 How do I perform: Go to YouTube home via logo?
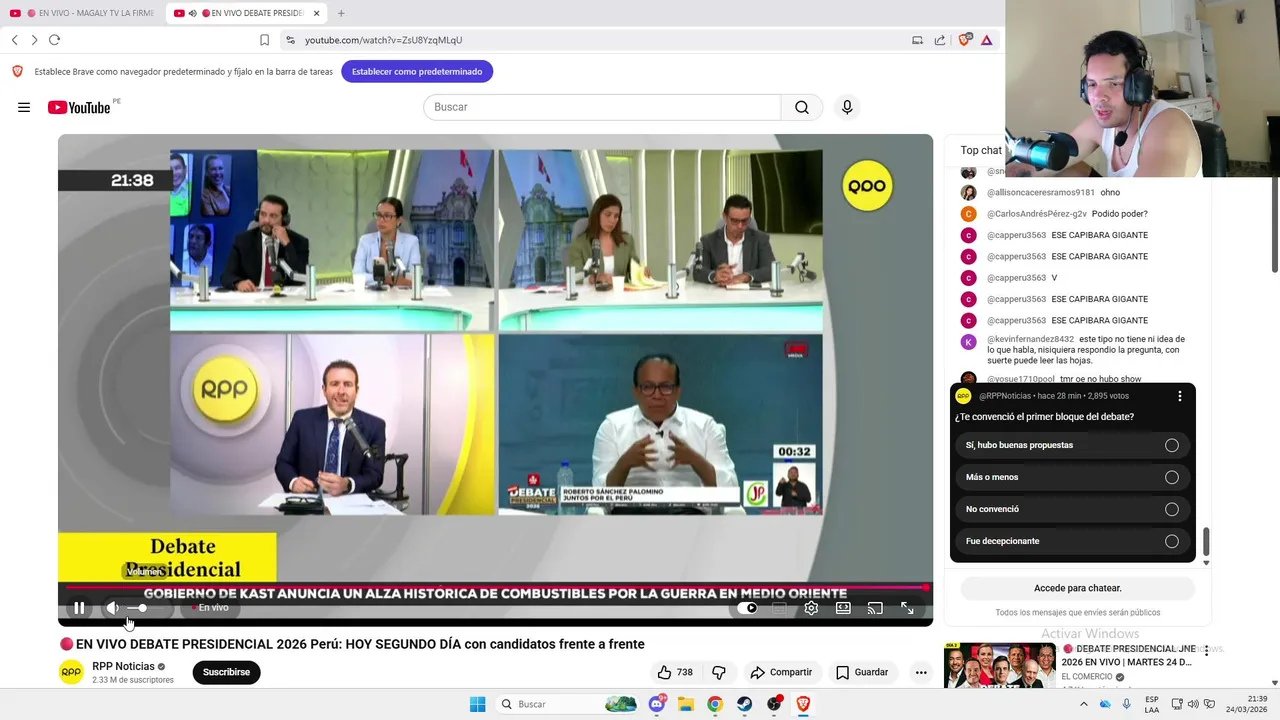(x=80, y=107)
